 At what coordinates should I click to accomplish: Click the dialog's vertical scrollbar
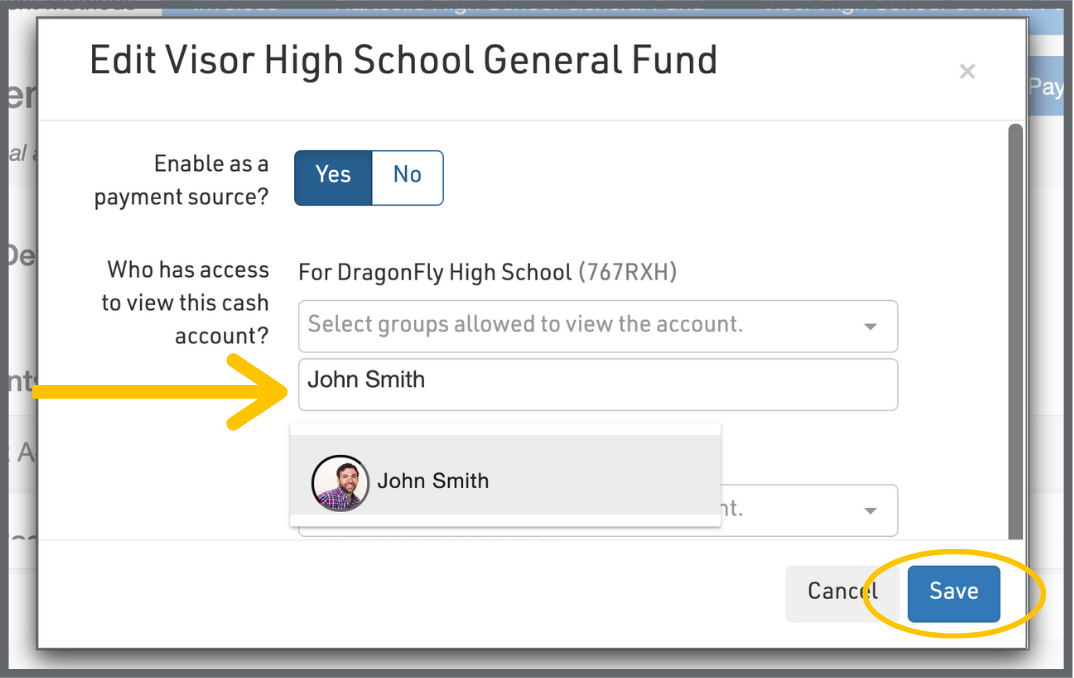(x=1015, y=330)
